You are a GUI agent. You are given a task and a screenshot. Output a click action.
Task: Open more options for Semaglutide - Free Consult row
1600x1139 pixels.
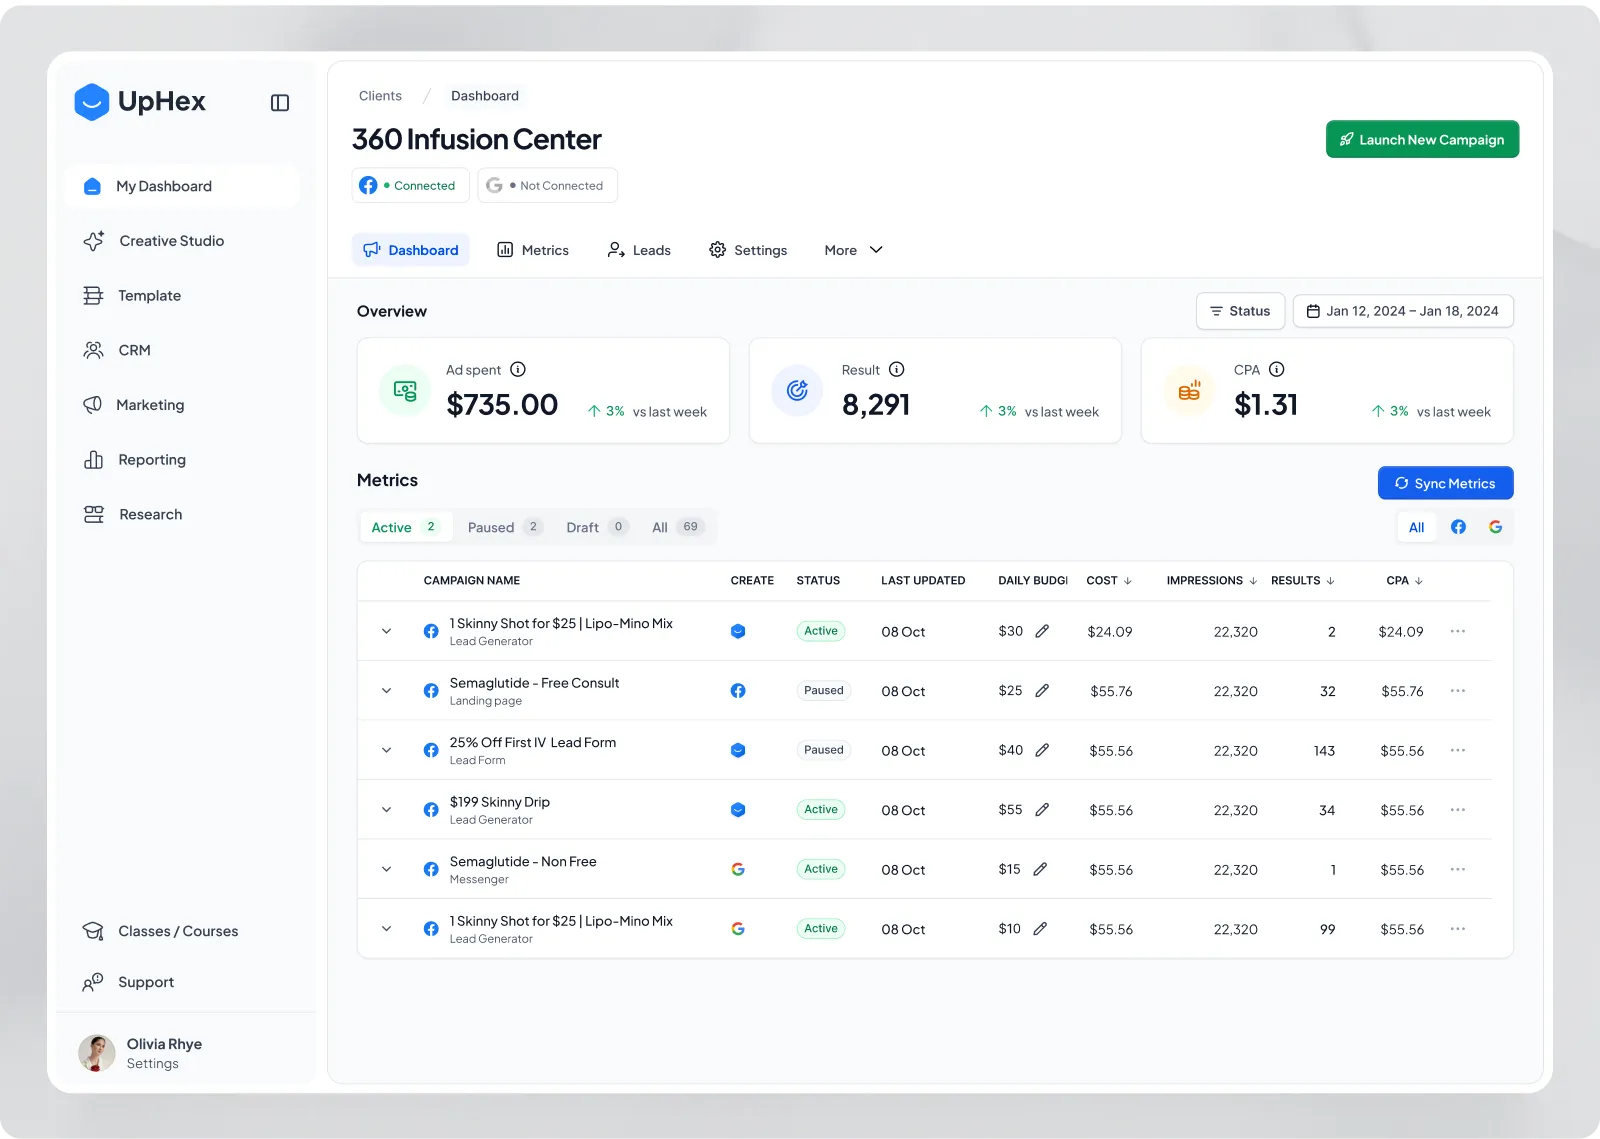(1458, 690)
